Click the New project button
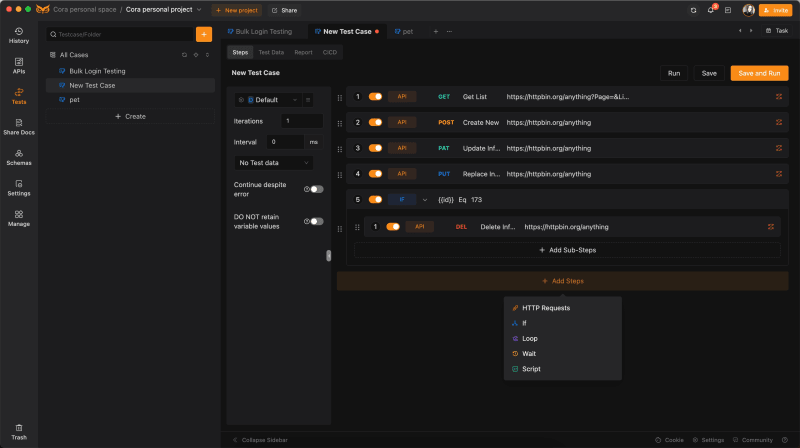The height and width of the screenshot is (448, 800). coord(237,10)
